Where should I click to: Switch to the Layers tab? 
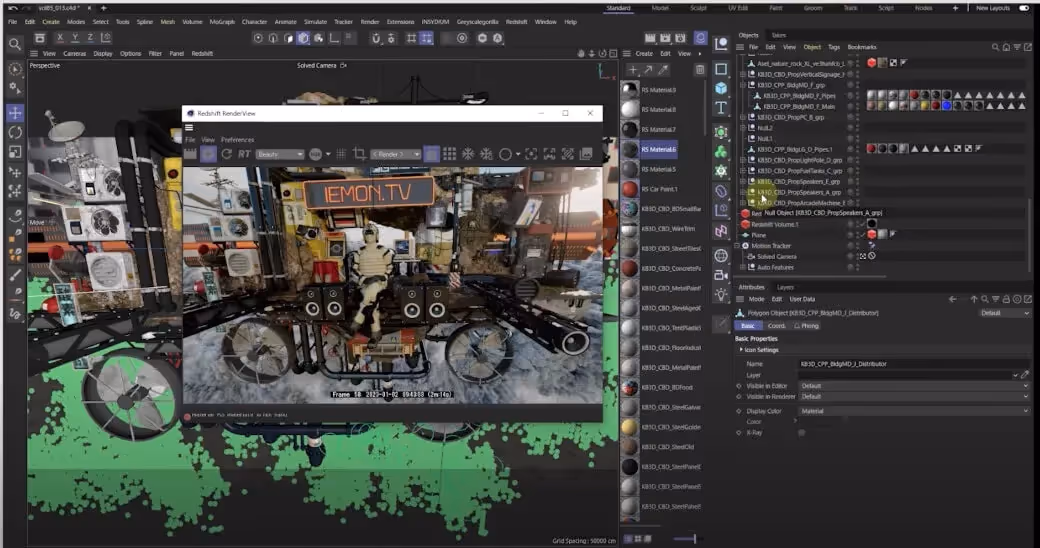click(785, 287)
